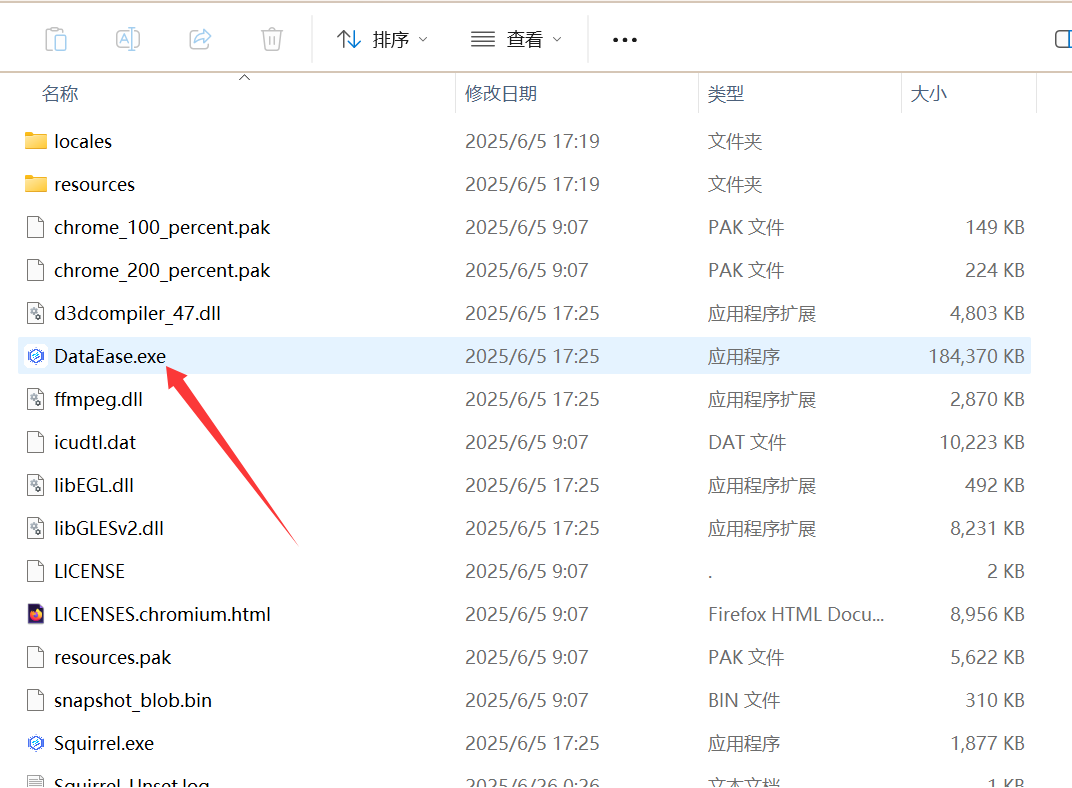Image resolution: width=1072 pixels, height=788 pixels.
Task: Click the Share icon in toolbar
Action: (x=200, y=39)
